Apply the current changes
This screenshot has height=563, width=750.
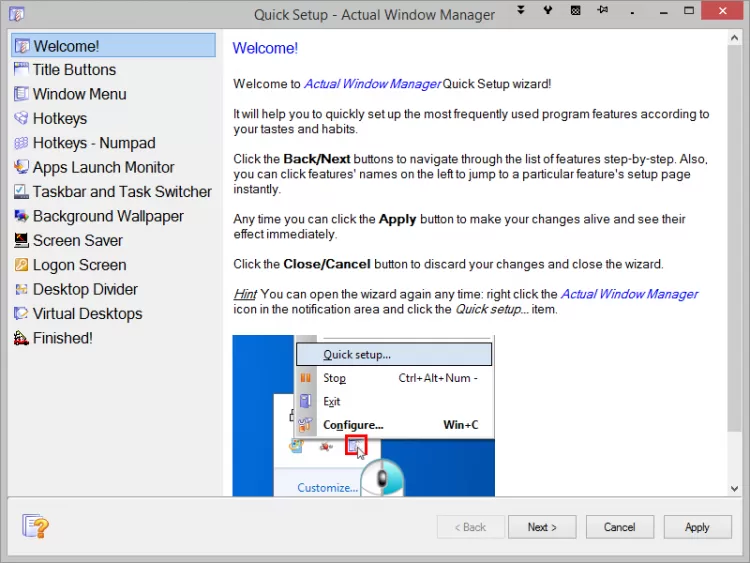point(697,527)
